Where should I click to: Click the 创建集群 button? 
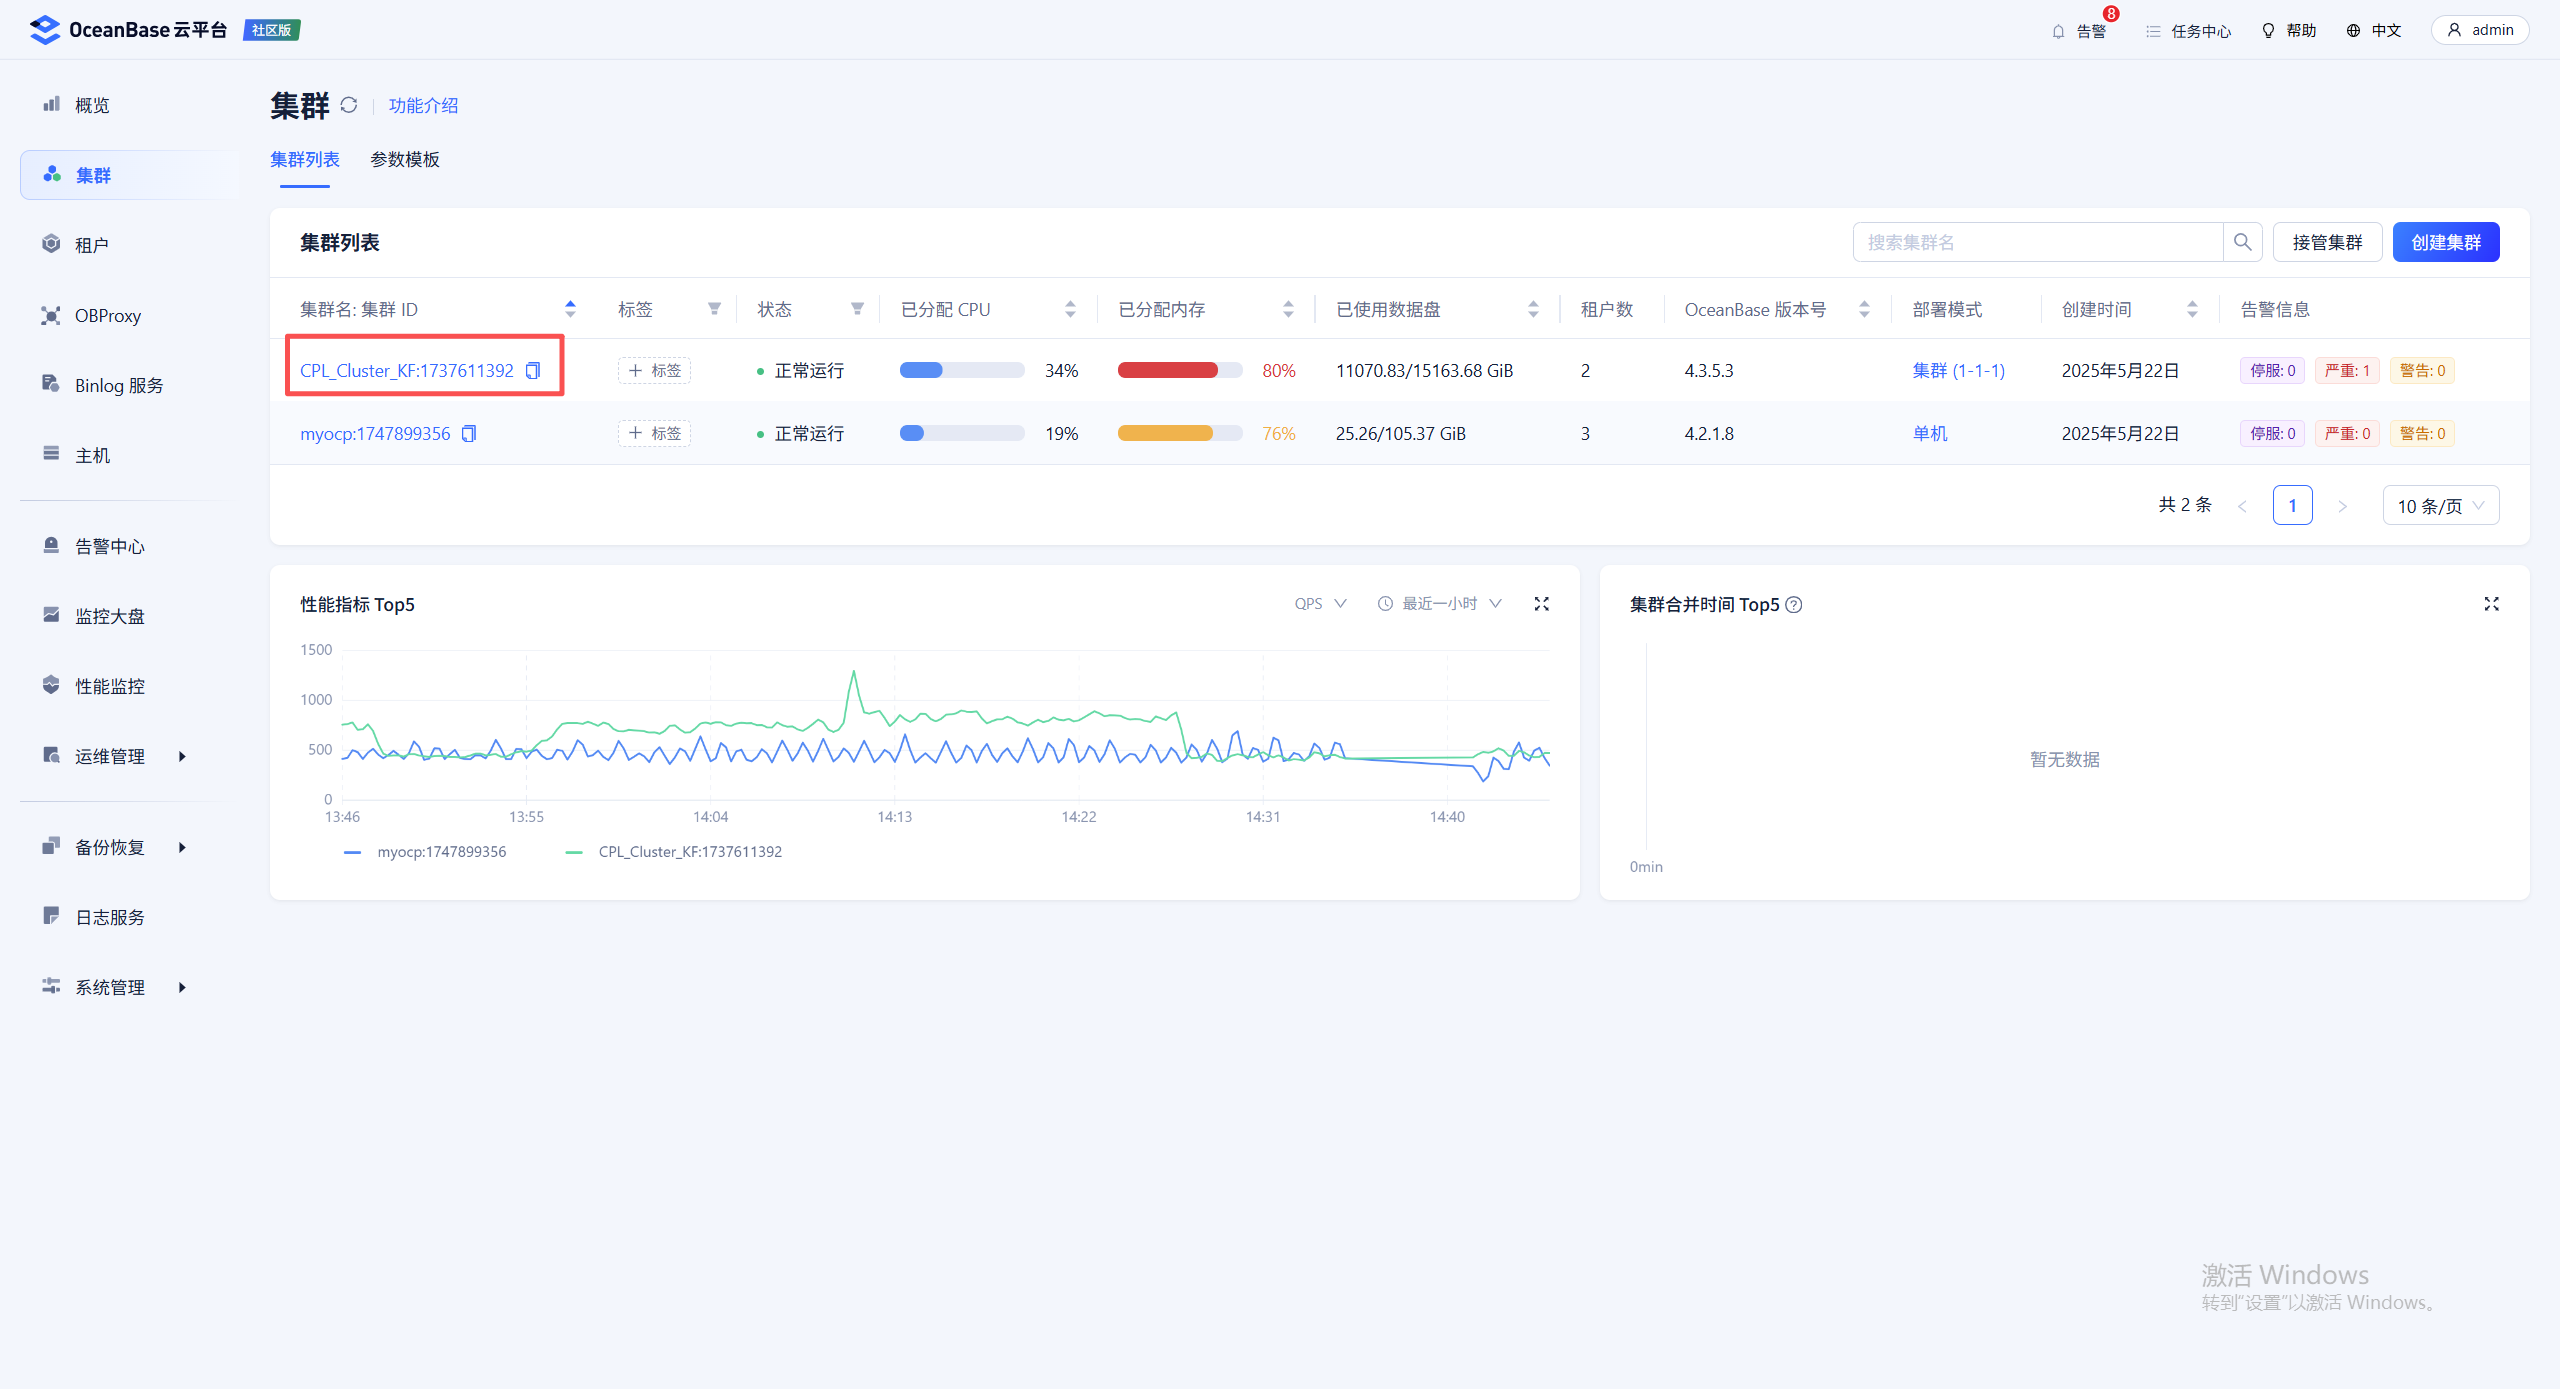[x=2445, y=242]
